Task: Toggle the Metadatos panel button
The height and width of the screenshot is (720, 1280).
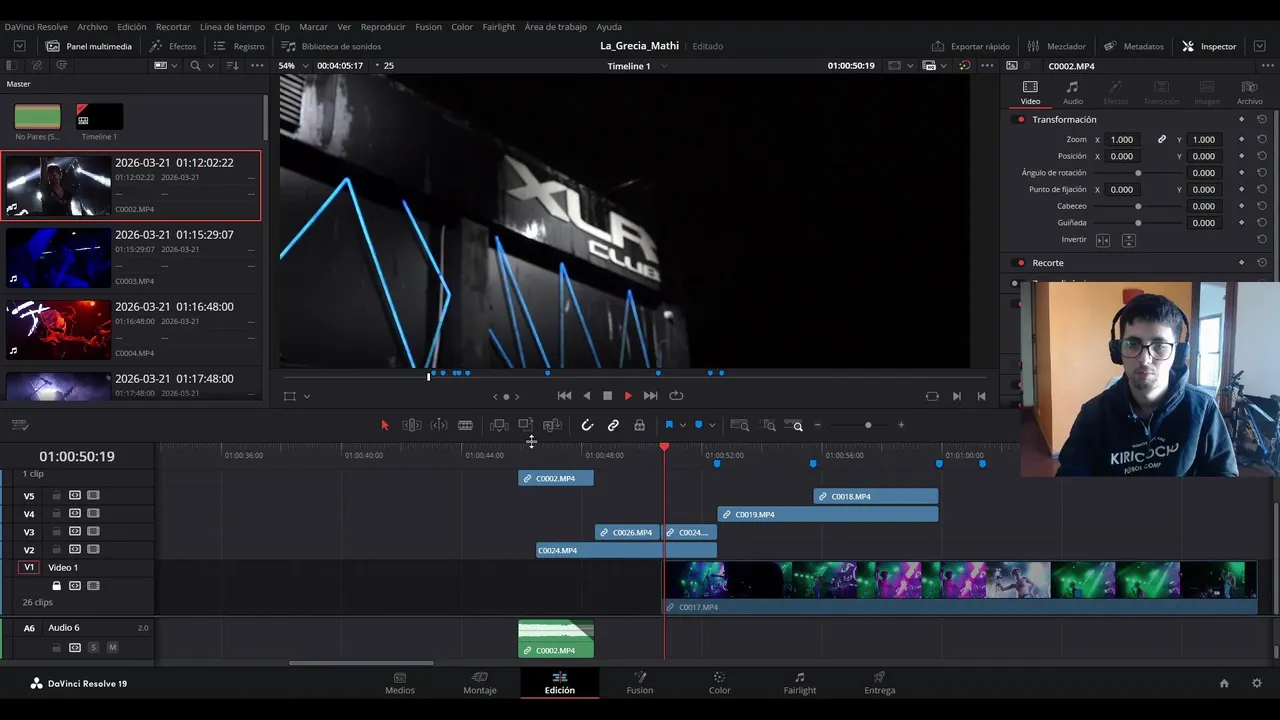Action: pyautogui.click(x=1134, y=46)
